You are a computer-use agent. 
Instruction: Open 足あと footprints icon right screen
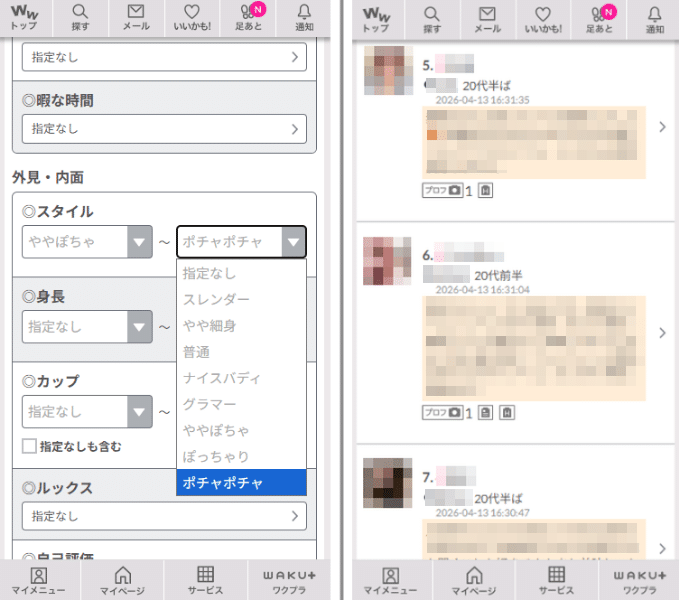coord(599,19)
